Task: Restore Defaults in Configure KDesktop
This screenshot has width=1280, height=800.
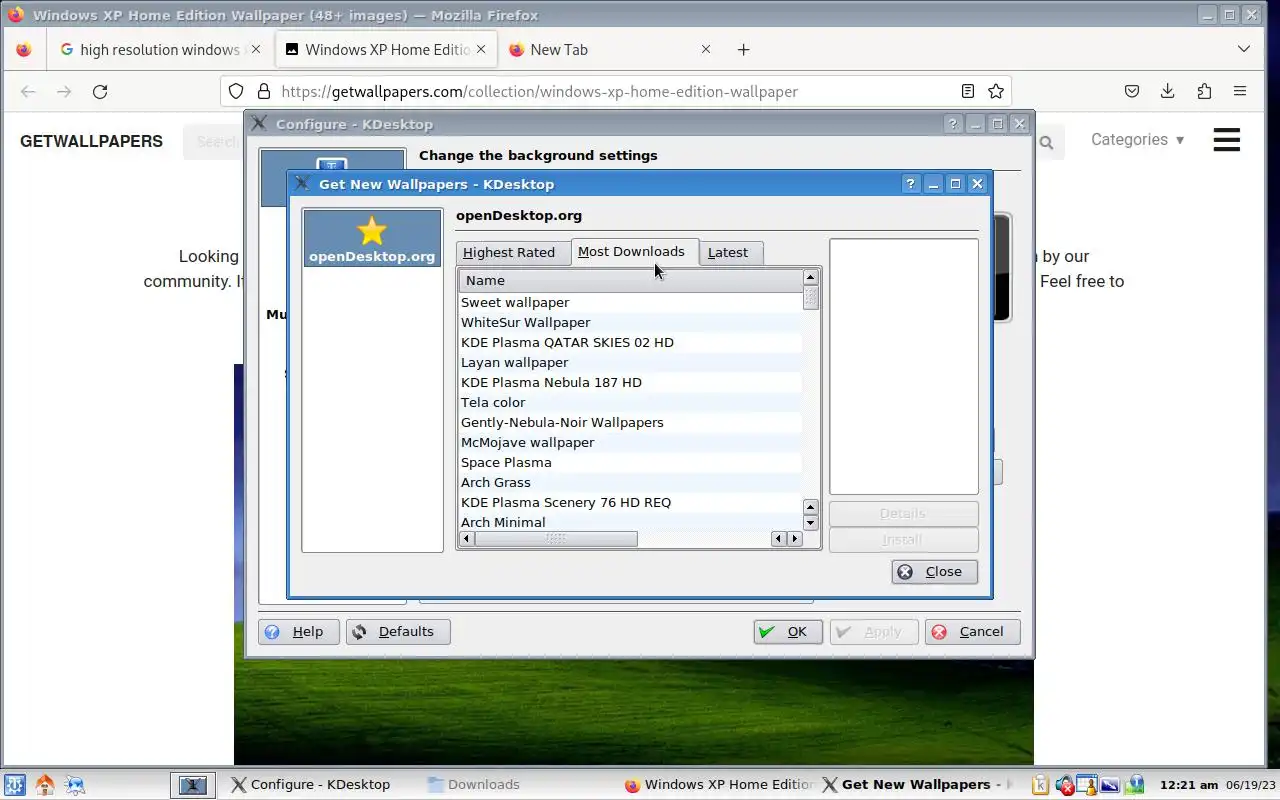Action: tap(397, 632)
